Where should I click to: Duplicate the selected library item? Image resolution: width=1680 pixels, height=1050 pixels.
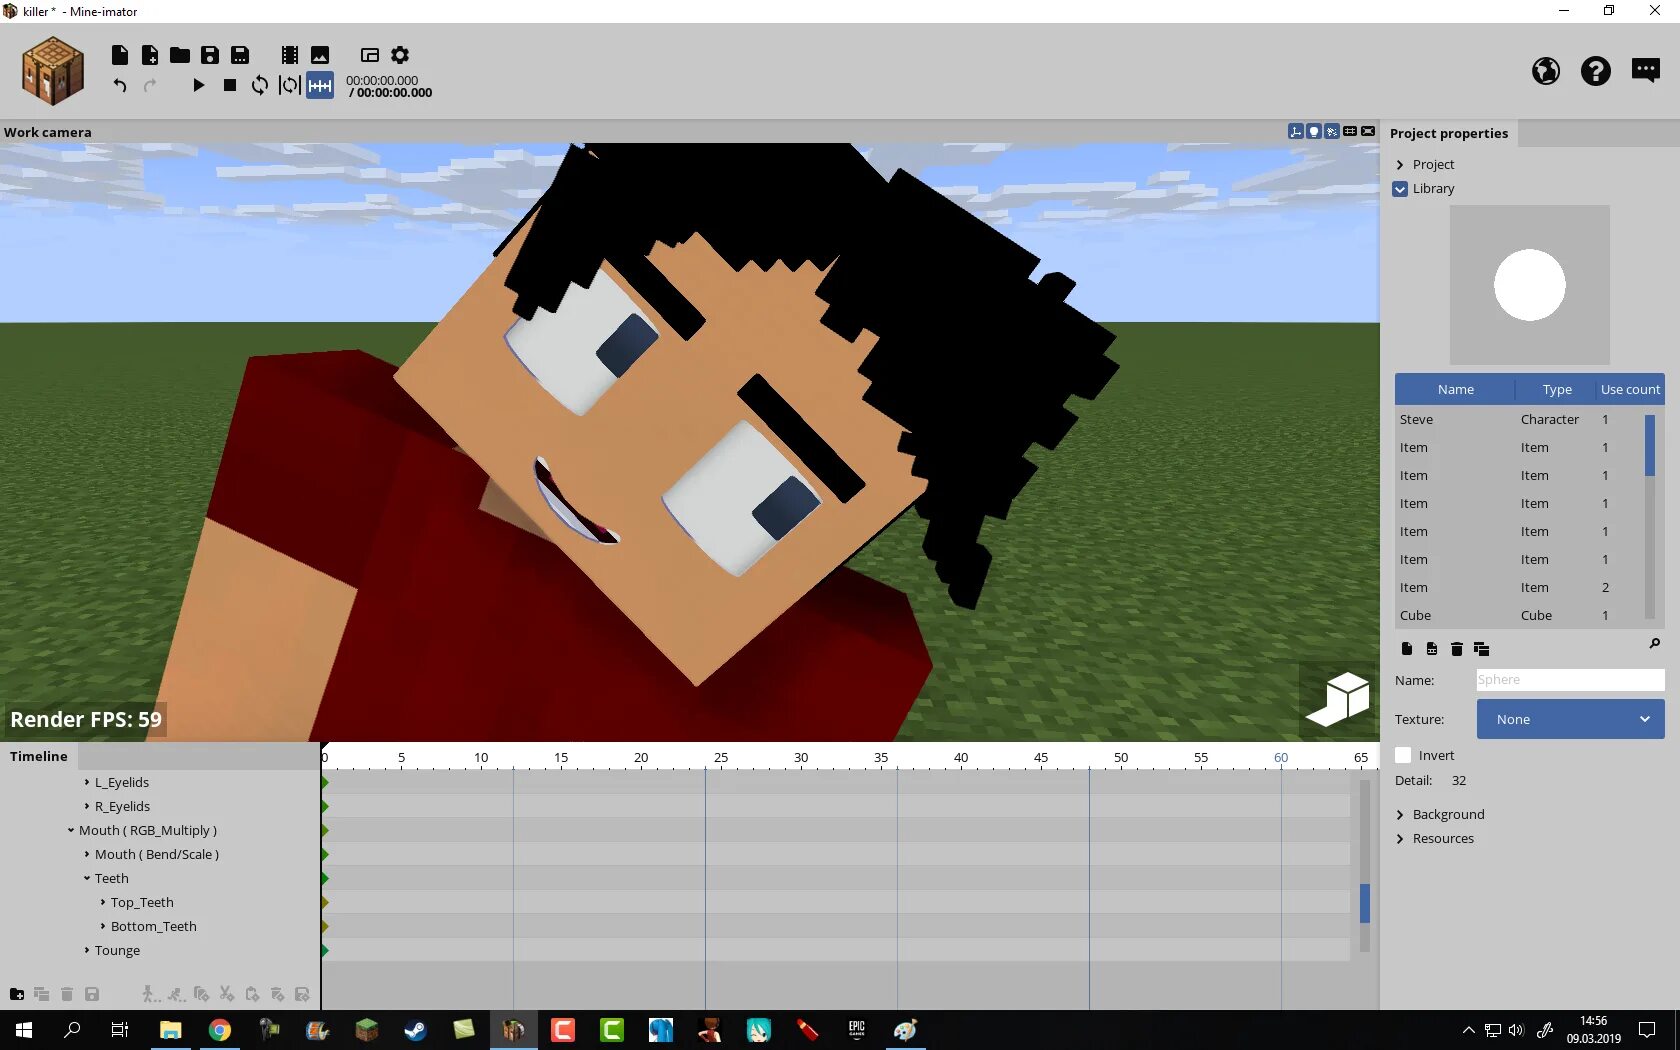pyautogui.click(x=1482, y=649)
